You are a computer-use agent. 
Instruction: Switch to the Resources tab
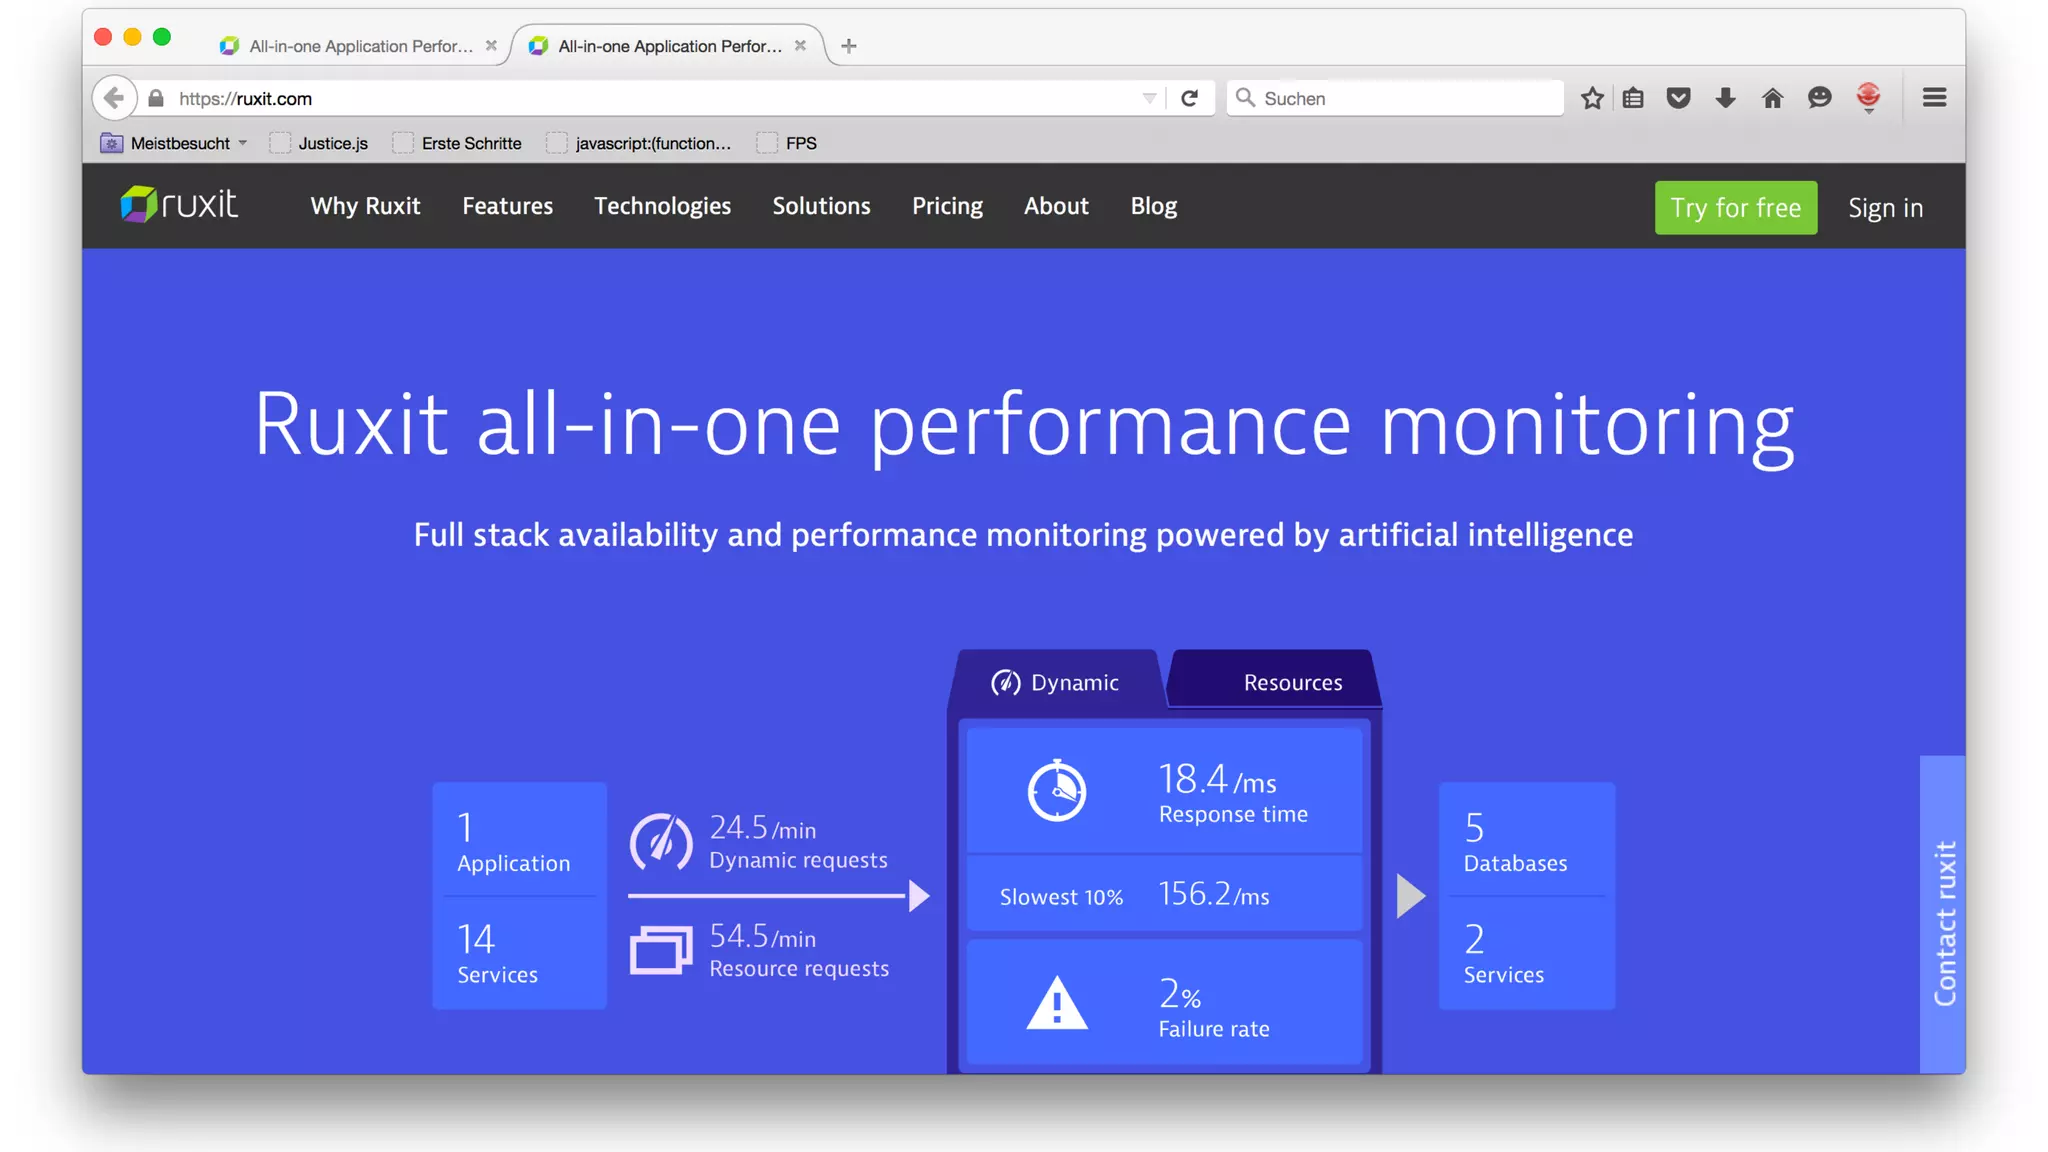pyautogui.click(x=1292, y=683)
